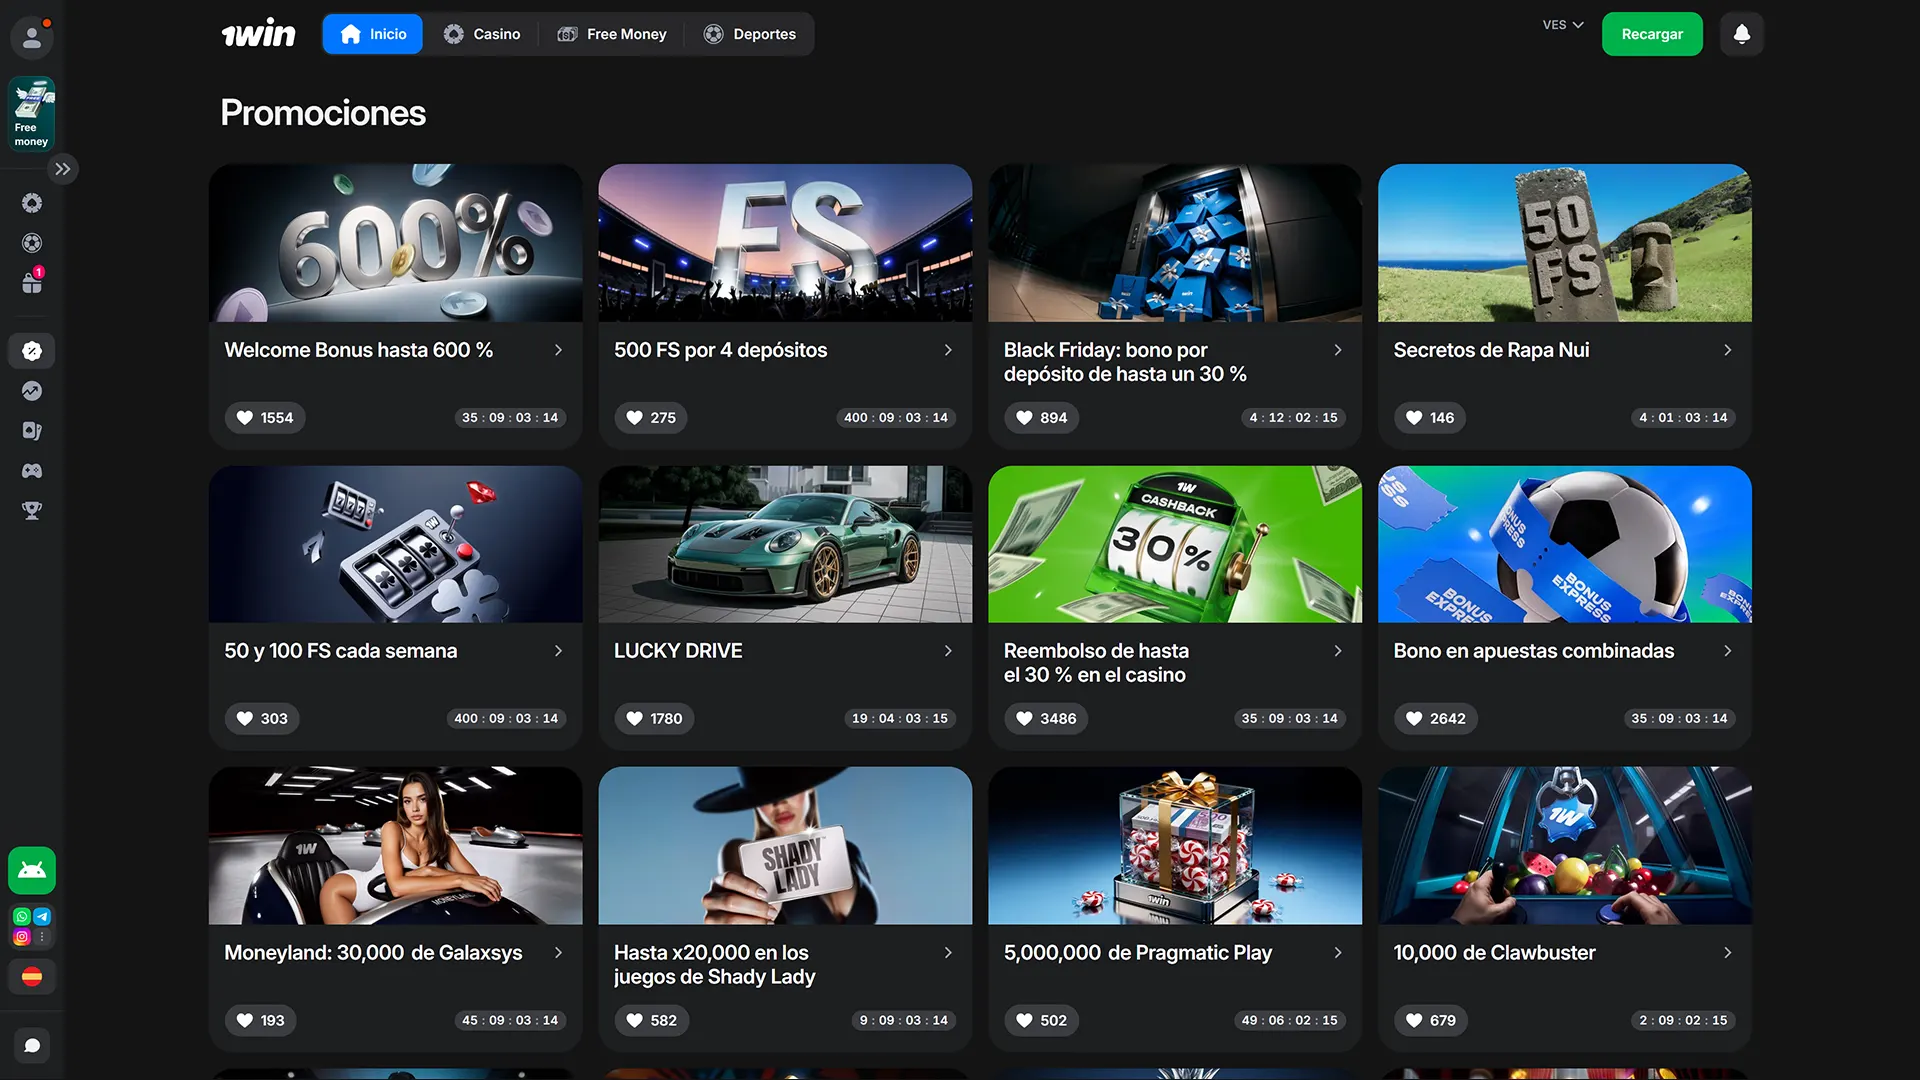Open live chat via the speech bubble icon
The width and height of the screenshot is (1920, 1080).
tap(32, 1045)
